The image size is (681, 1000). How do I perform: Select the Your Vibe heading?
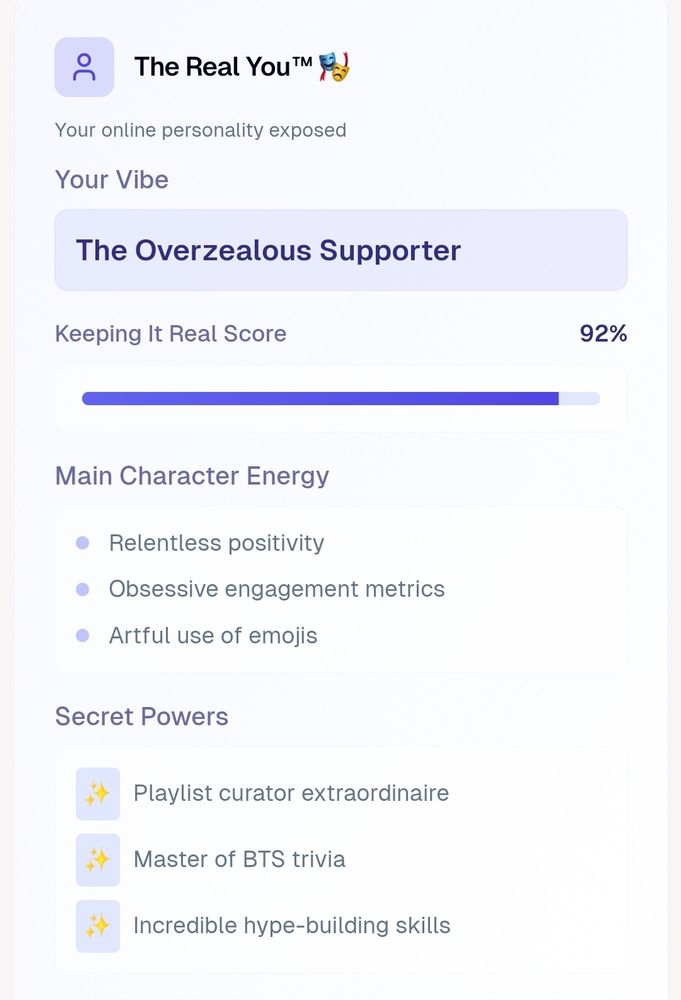coord(112,180)
